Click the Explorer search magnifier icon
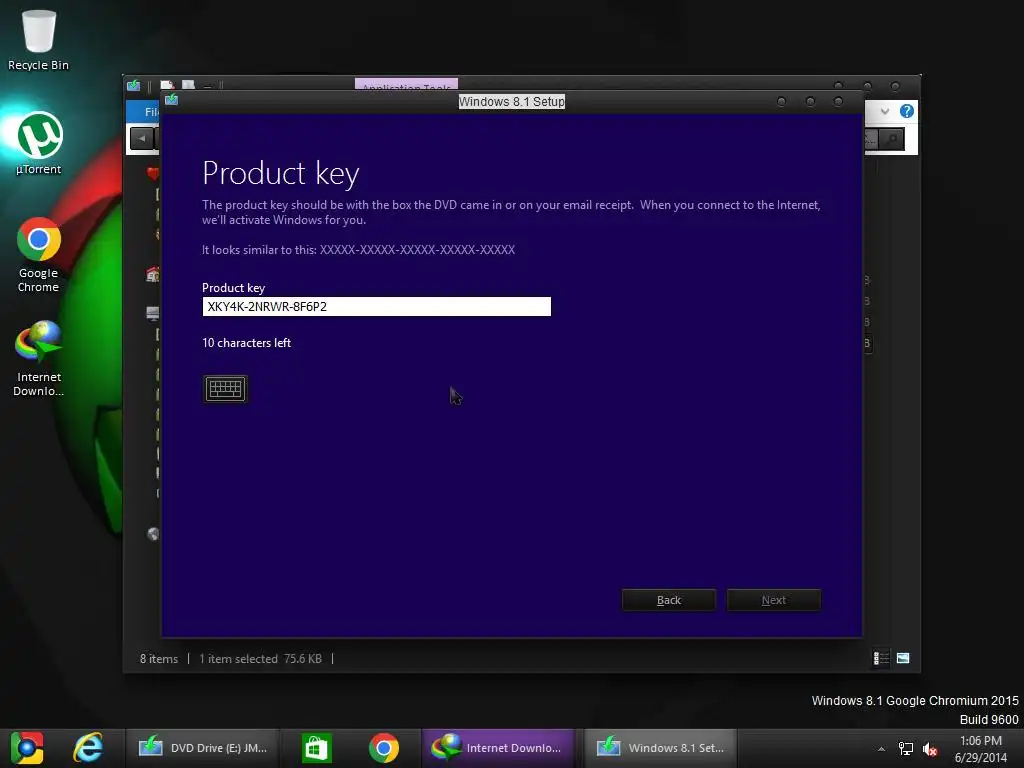Image resolution: width=1024 pixels, height=768 pixels. pyautogui.click(x=892, y=138)
